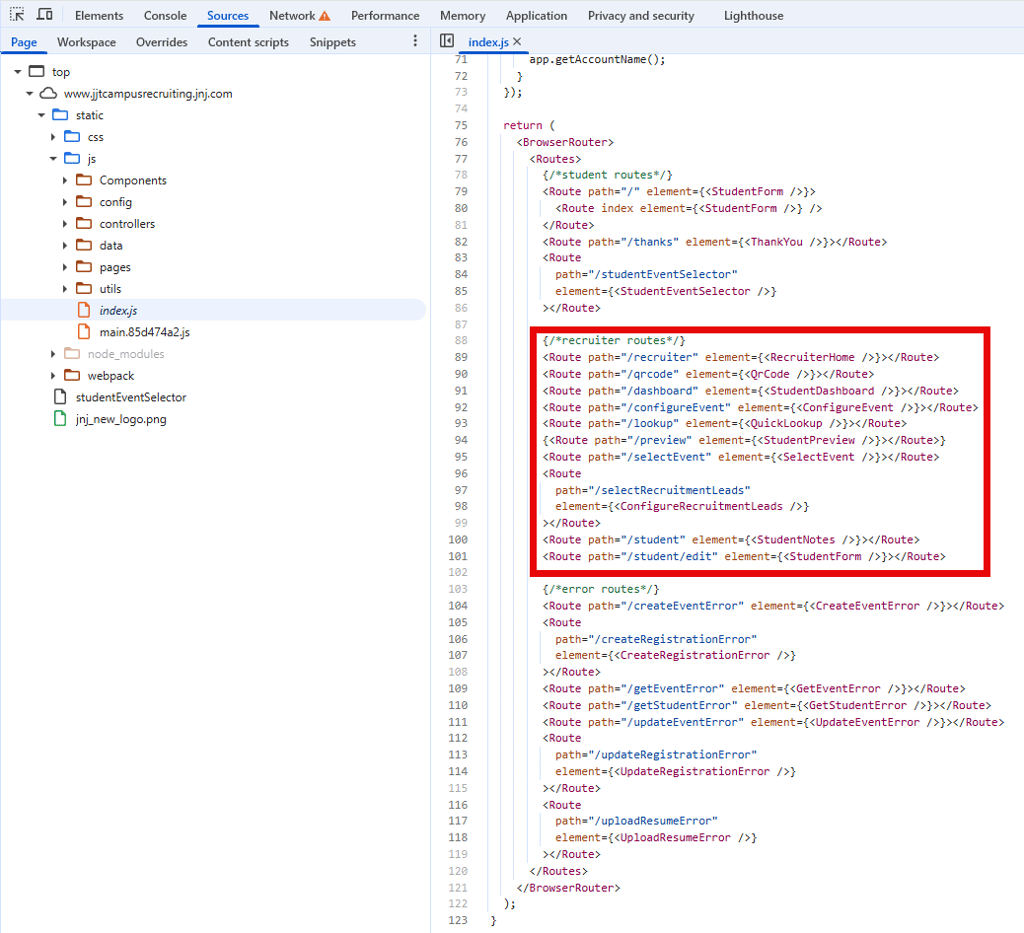1024x933 pixels.
Task: Toggle the device toolbar icon
Action: 44,14
